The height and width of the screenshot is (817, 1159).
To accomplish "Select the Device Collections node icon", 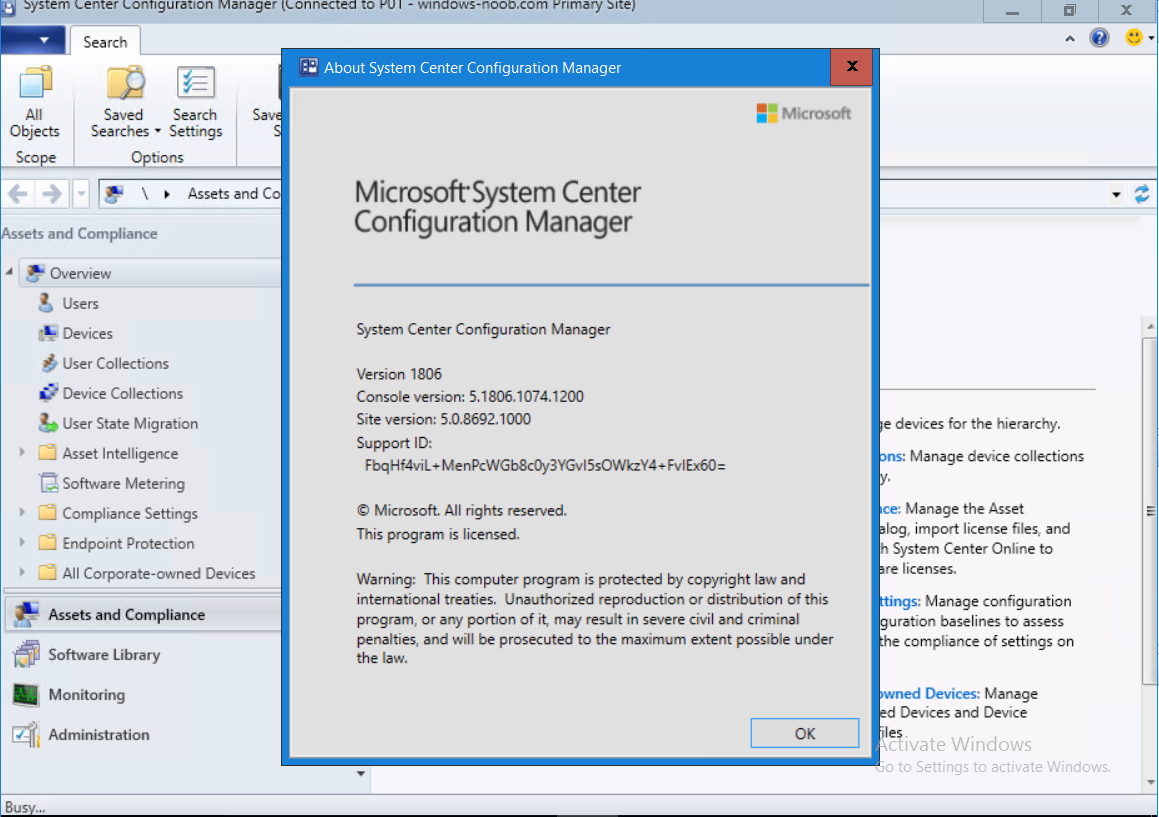I will point(49,393).
